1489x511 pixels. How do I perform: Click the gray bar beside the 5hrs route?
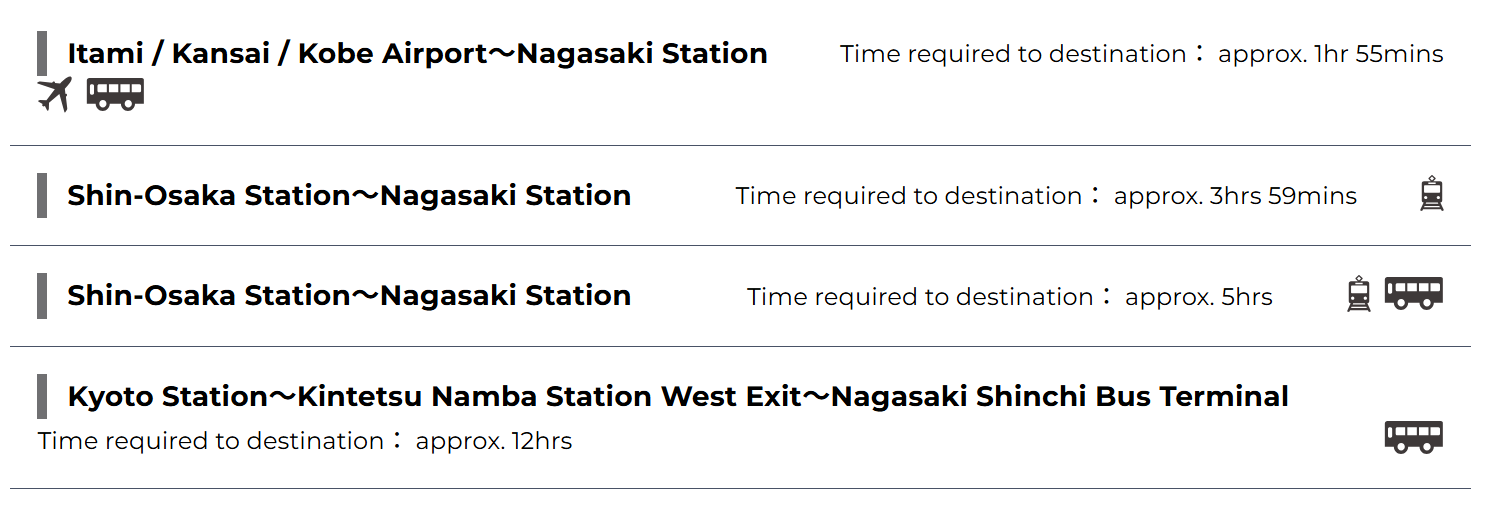click(42, 295)
